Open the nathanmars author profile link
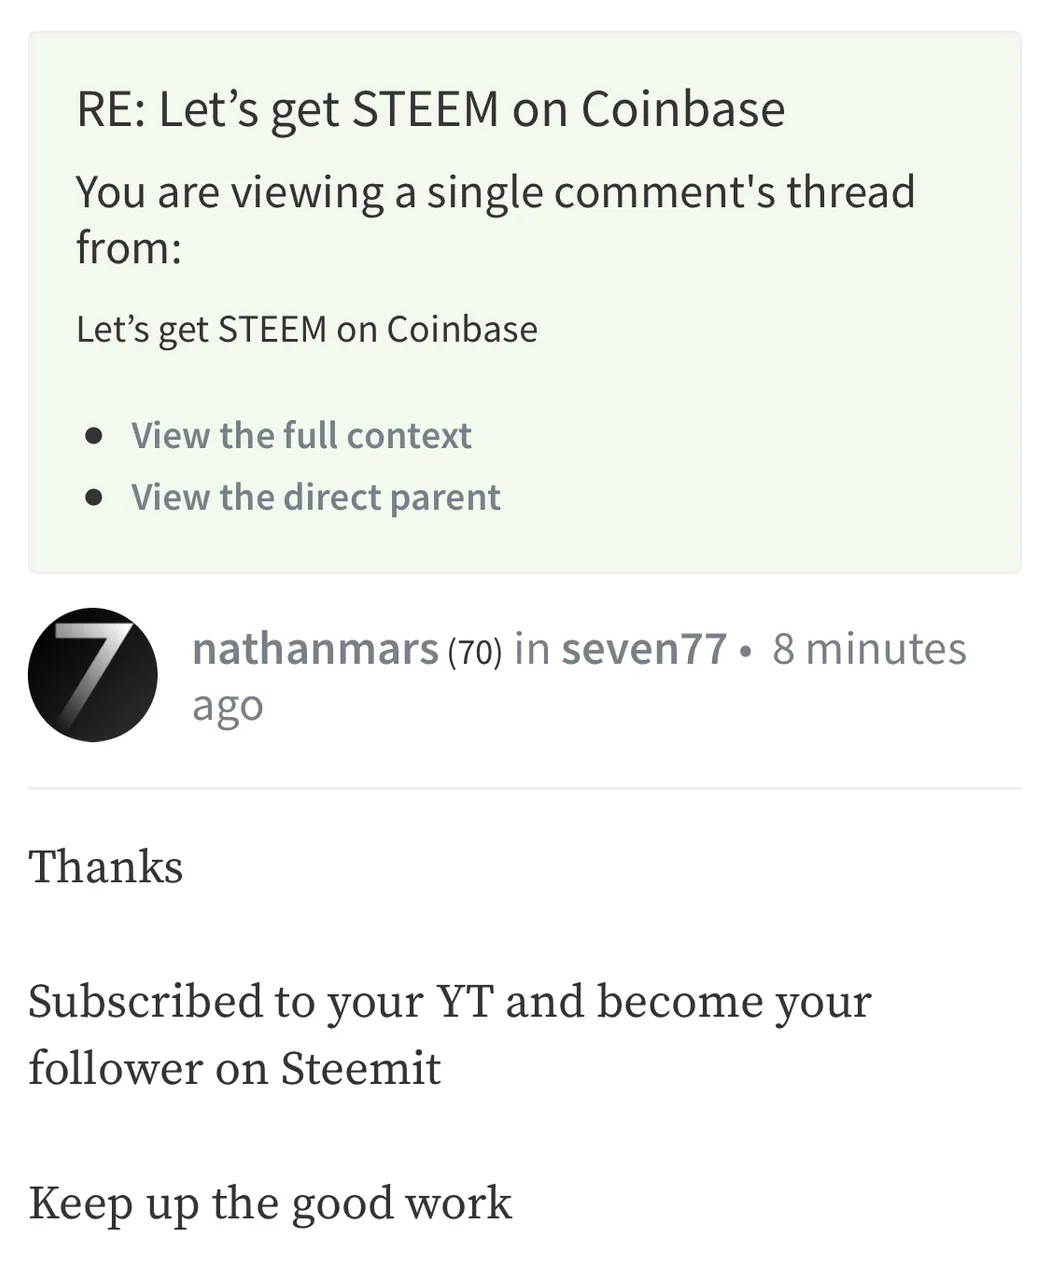 [x=315, y=649]
